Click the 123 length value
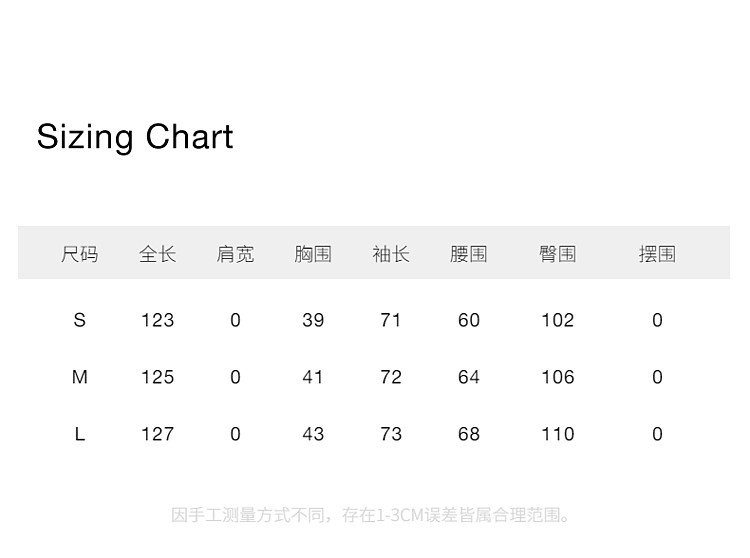 157,320
